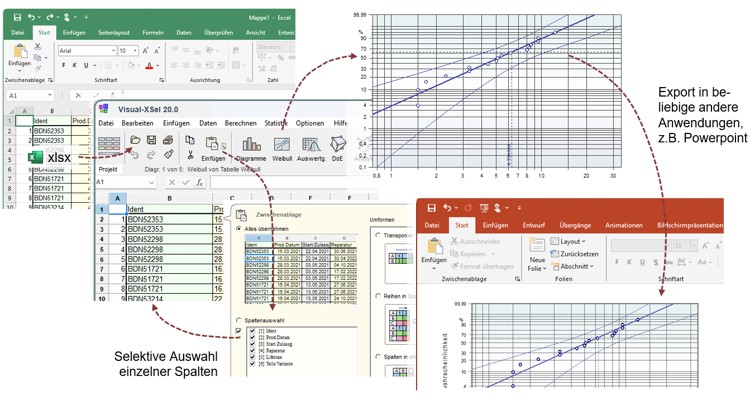Image resolution: width=750 pixels, height=399 pixels.
Task: Toggle the [4] Reparatur column checkbox
Action: click(253, 351)
